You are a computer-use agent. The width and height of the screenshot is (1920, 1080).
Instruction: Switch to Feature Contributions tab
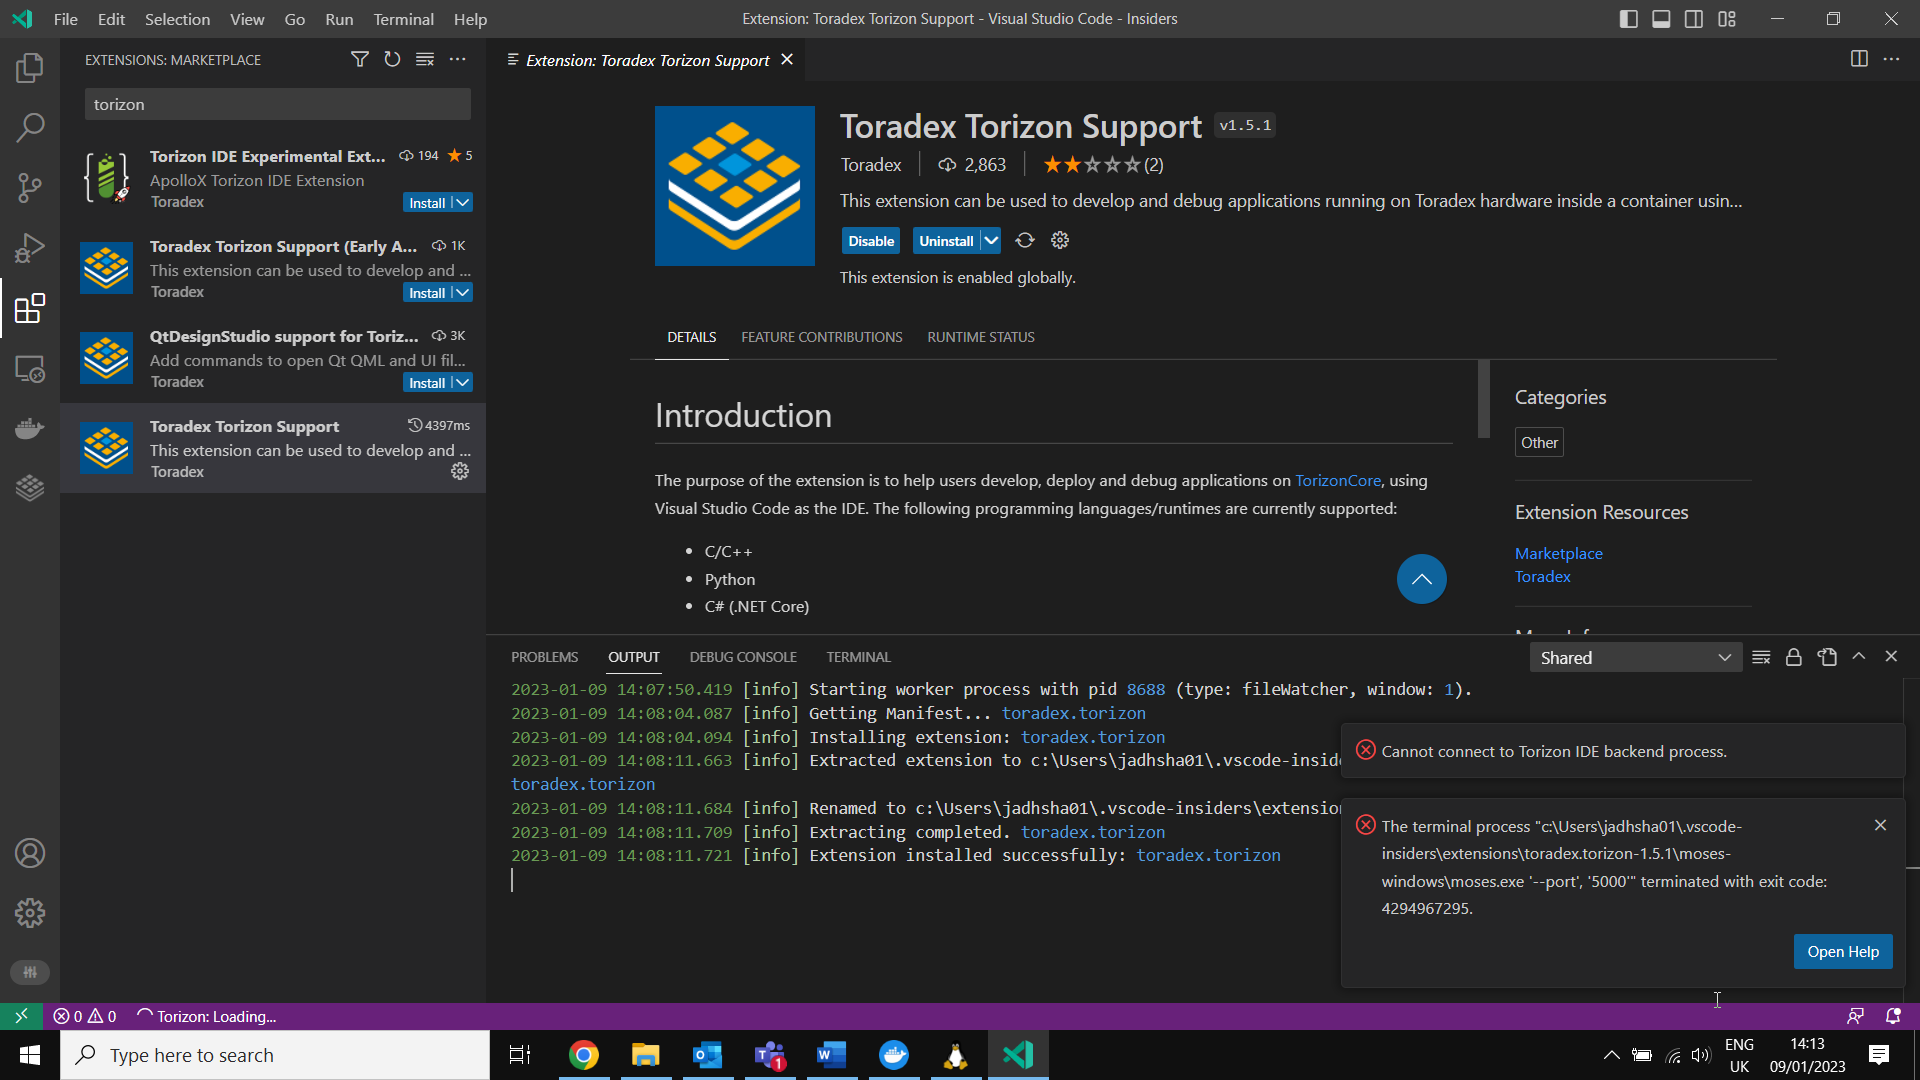click(821, 337)
